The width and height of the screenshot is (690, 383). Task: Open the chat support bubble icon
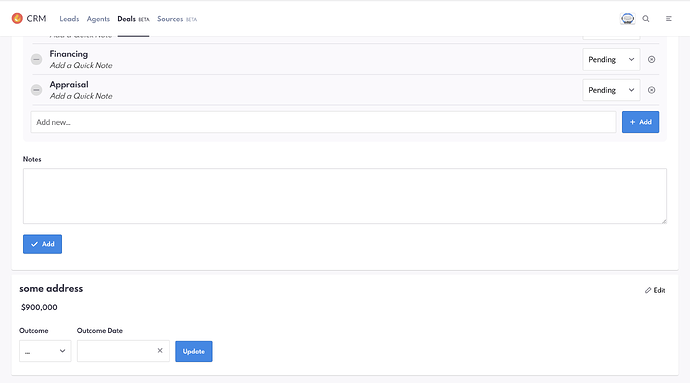point(628,18)
